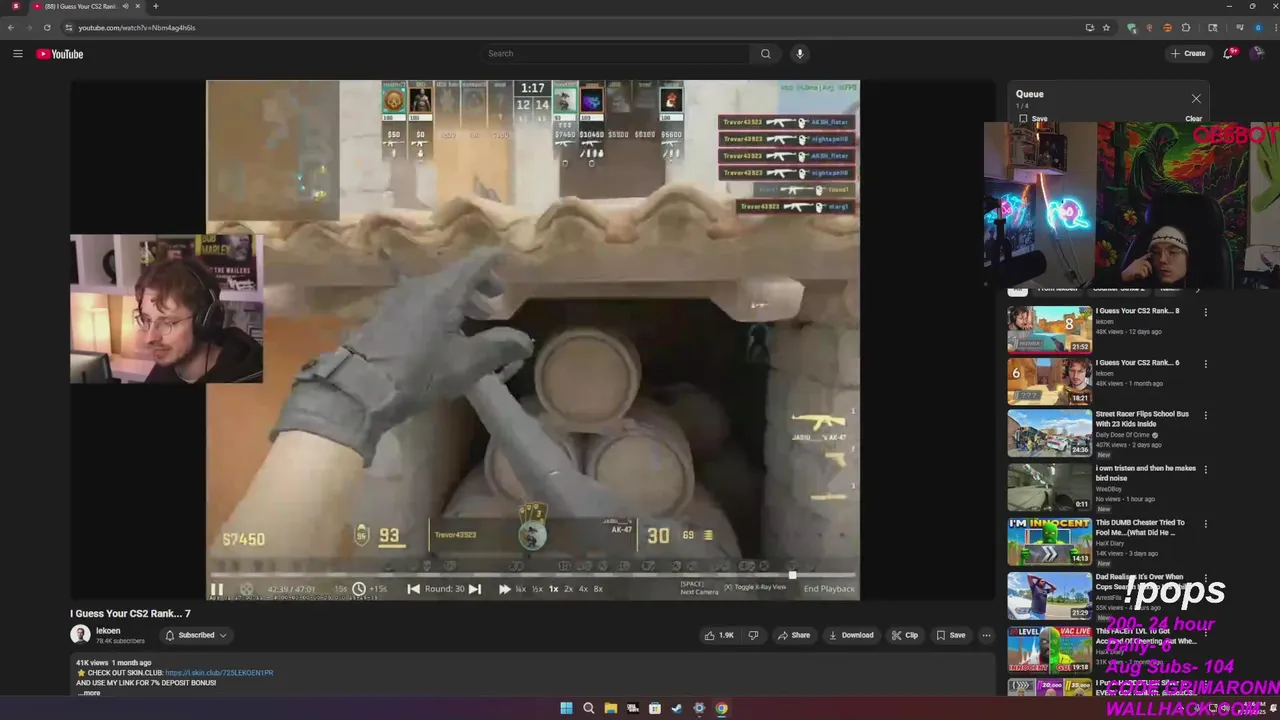Open the Create menu button
This screenshot has height=720, width=1280.
[1188, 54]
